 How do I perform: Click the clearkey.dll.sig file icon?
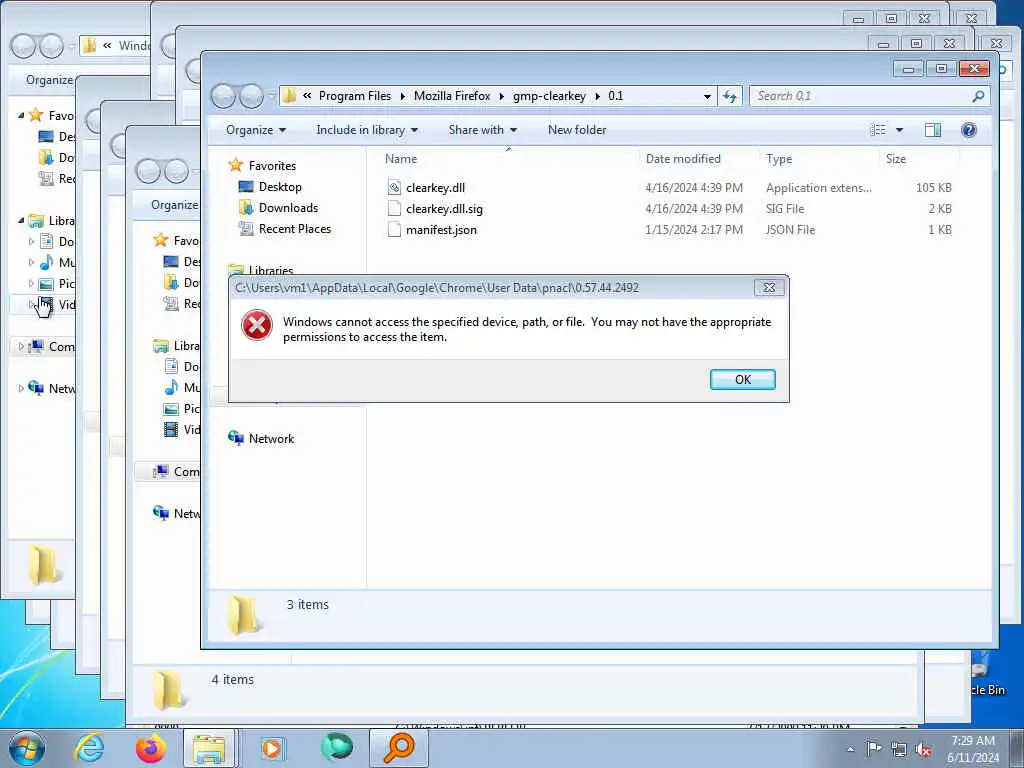click(x=394, y=209)
